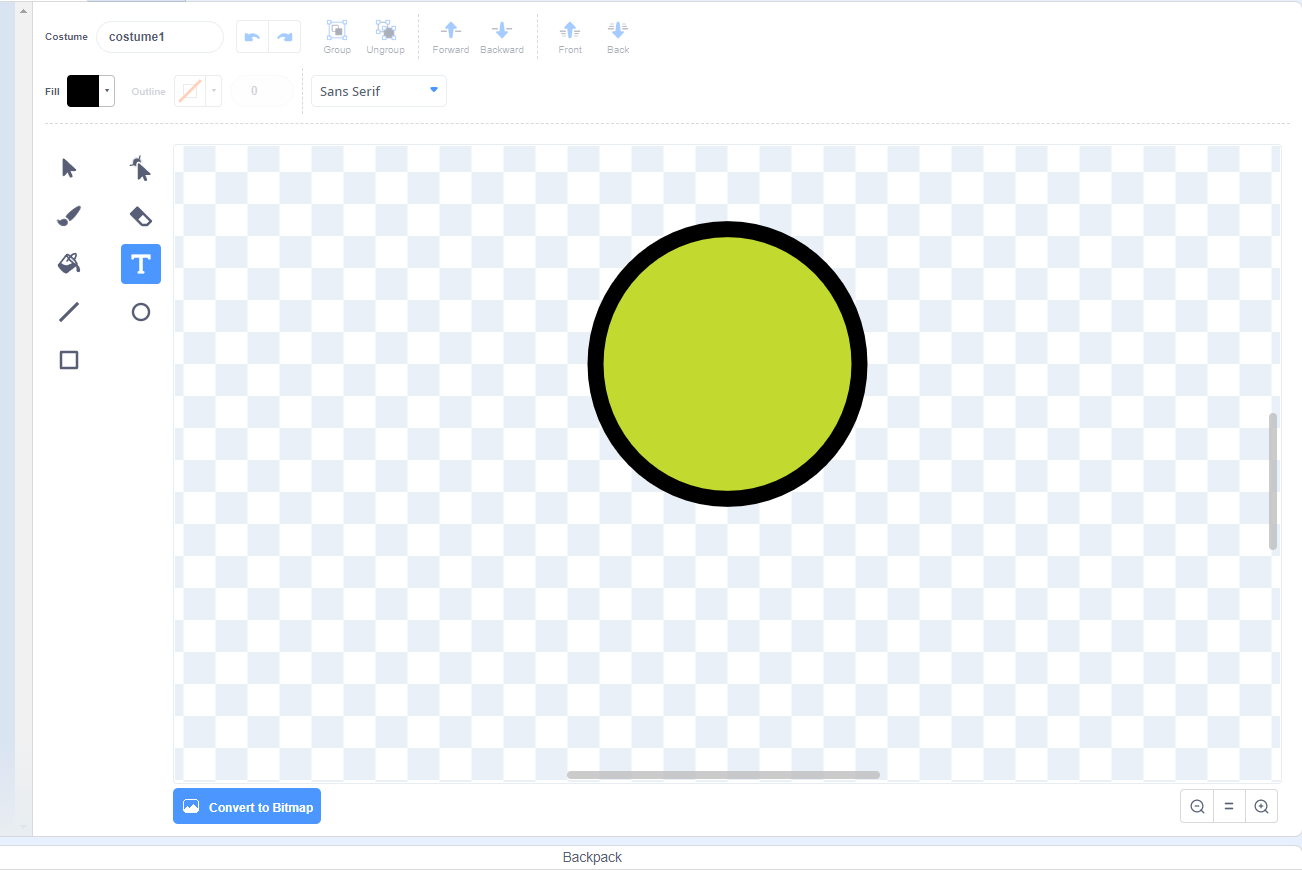The image size is (1302, 870).
Task: Click the costume1 name field
Action: click(x=159, y=36)
